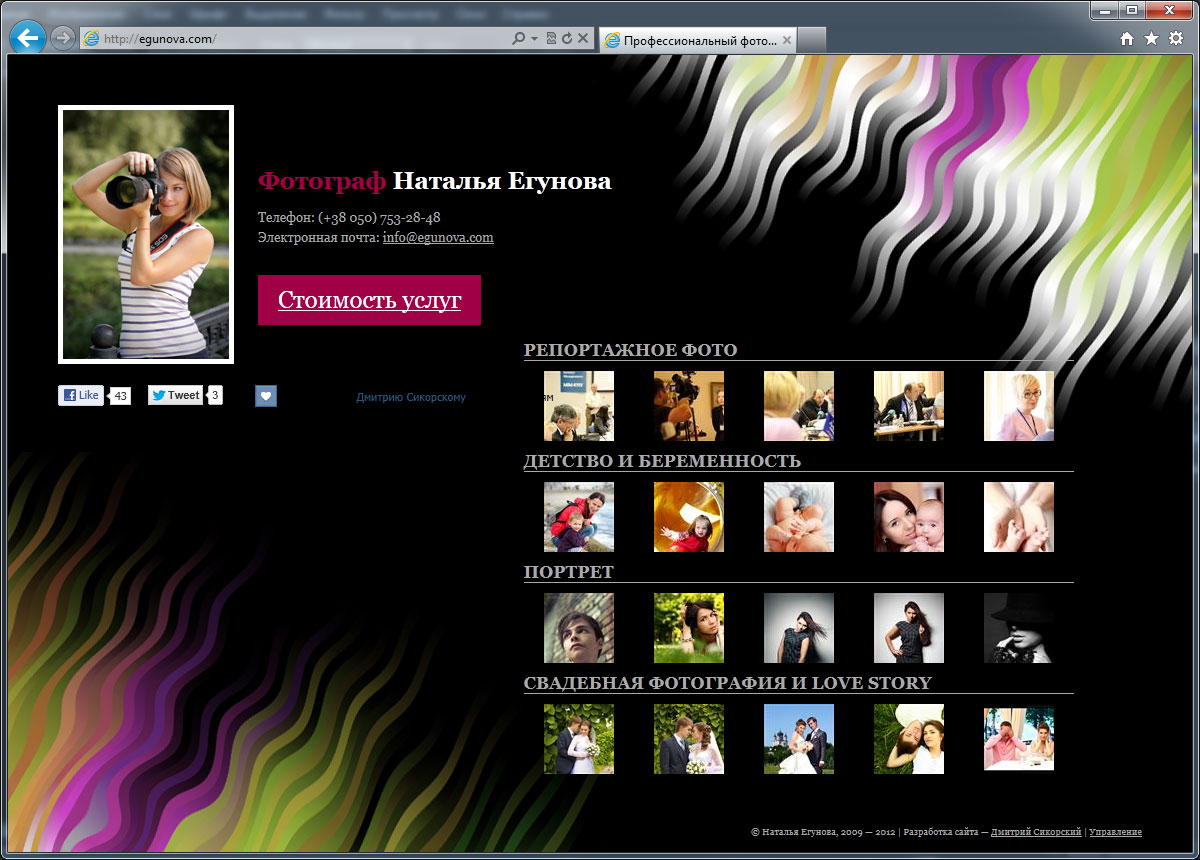Open third reportage thumbnail
This screenshot has height=860, width=1200.
click(x=799, y=406)
